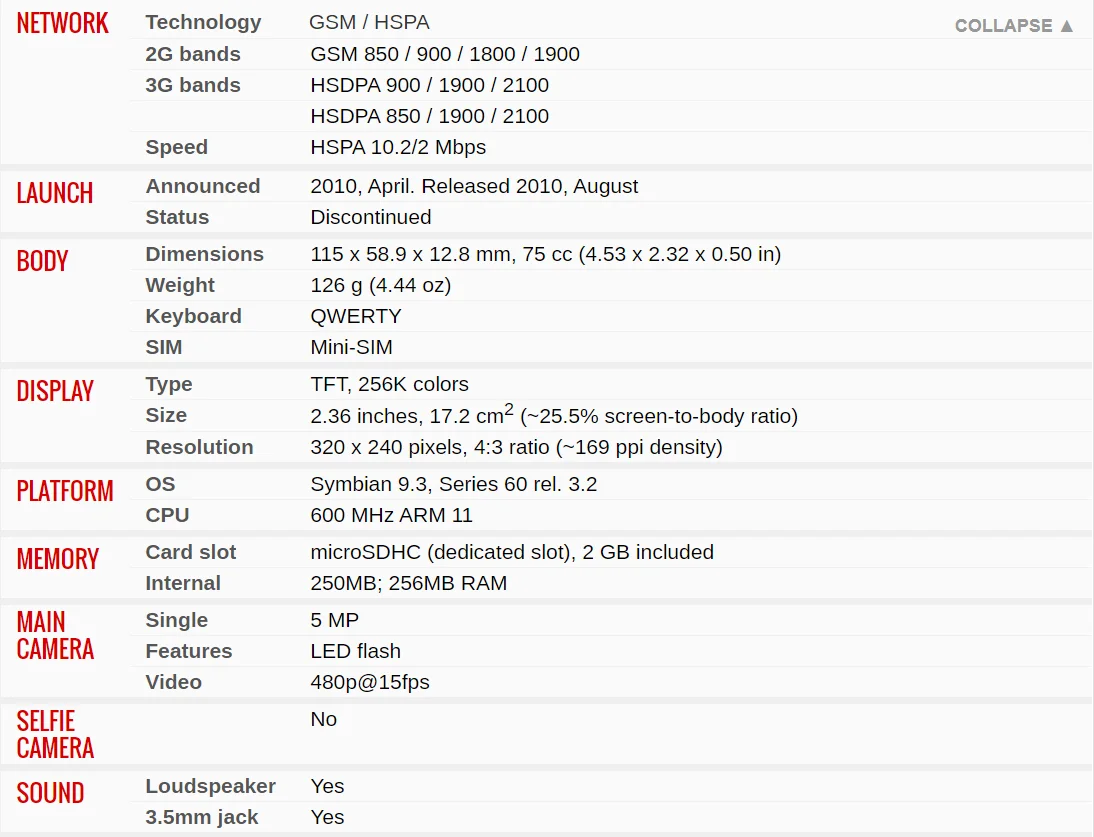
Task: Click the BODY section heading
Action: 43,261
